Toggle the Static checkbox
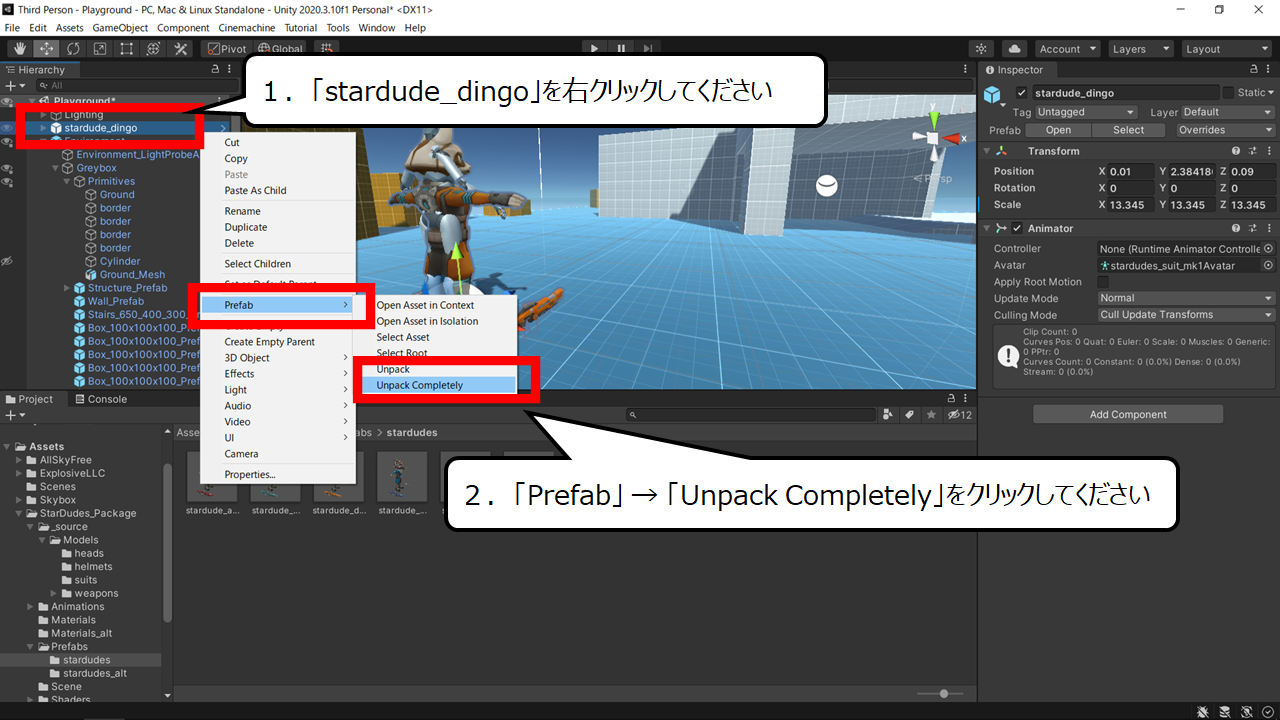The height and width of the screenshot is (720, 1280). 1228,93
